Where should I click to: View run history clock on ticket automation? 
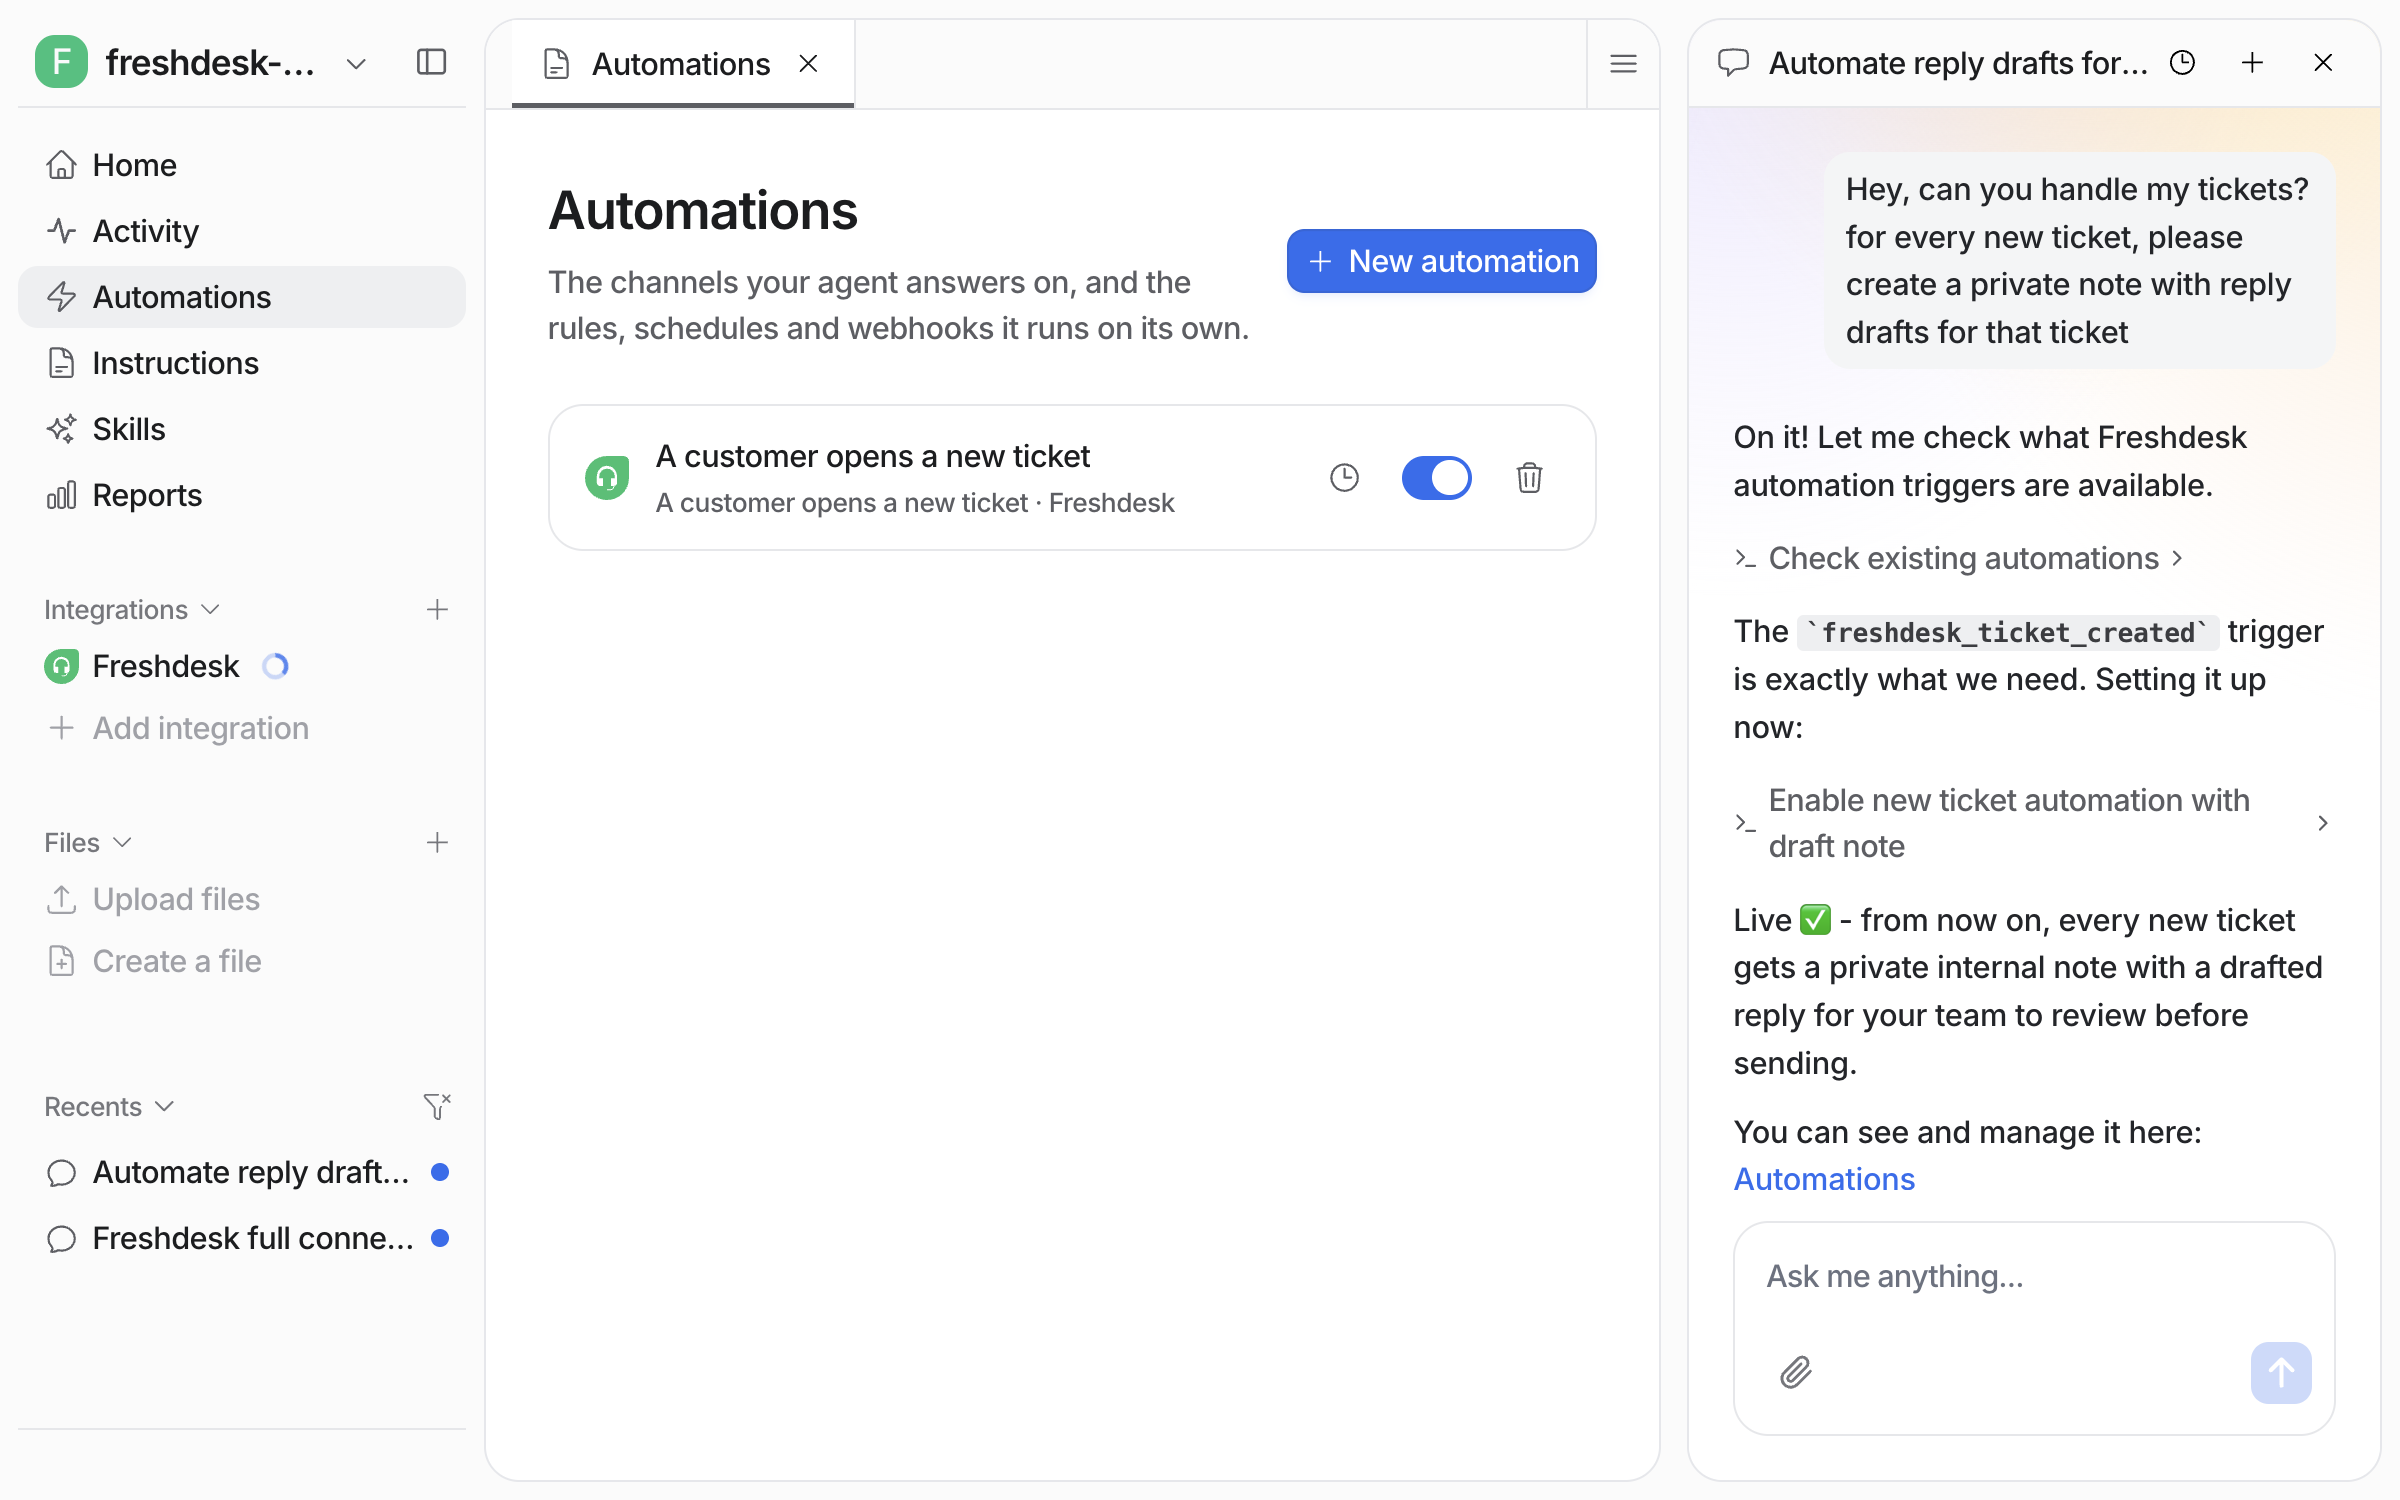tap(1344, 478)
